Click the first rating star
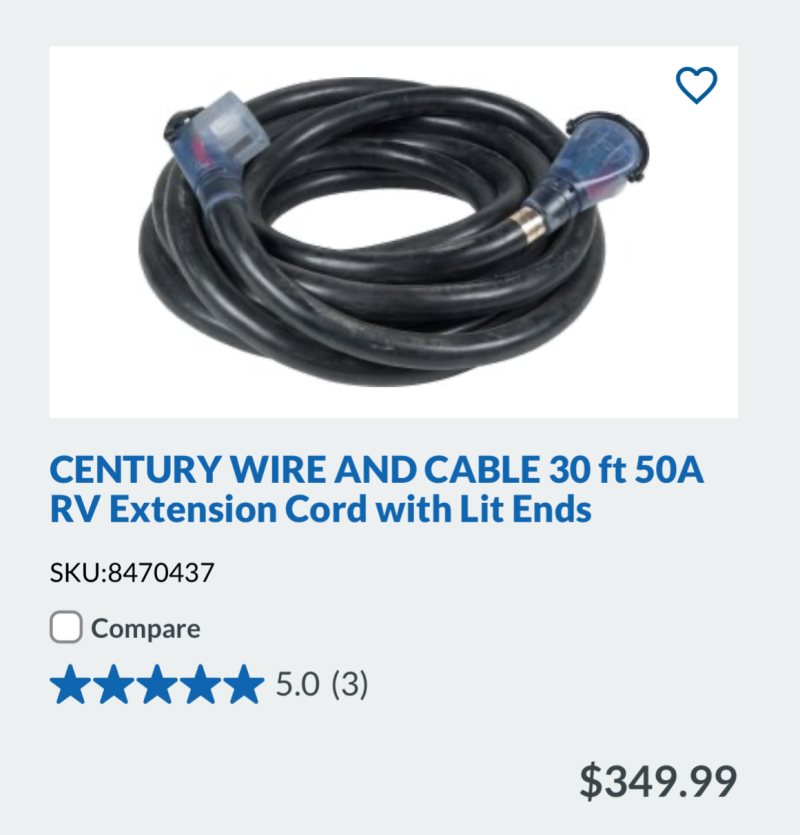Screen dimensions: 800x835 (70, 684)
